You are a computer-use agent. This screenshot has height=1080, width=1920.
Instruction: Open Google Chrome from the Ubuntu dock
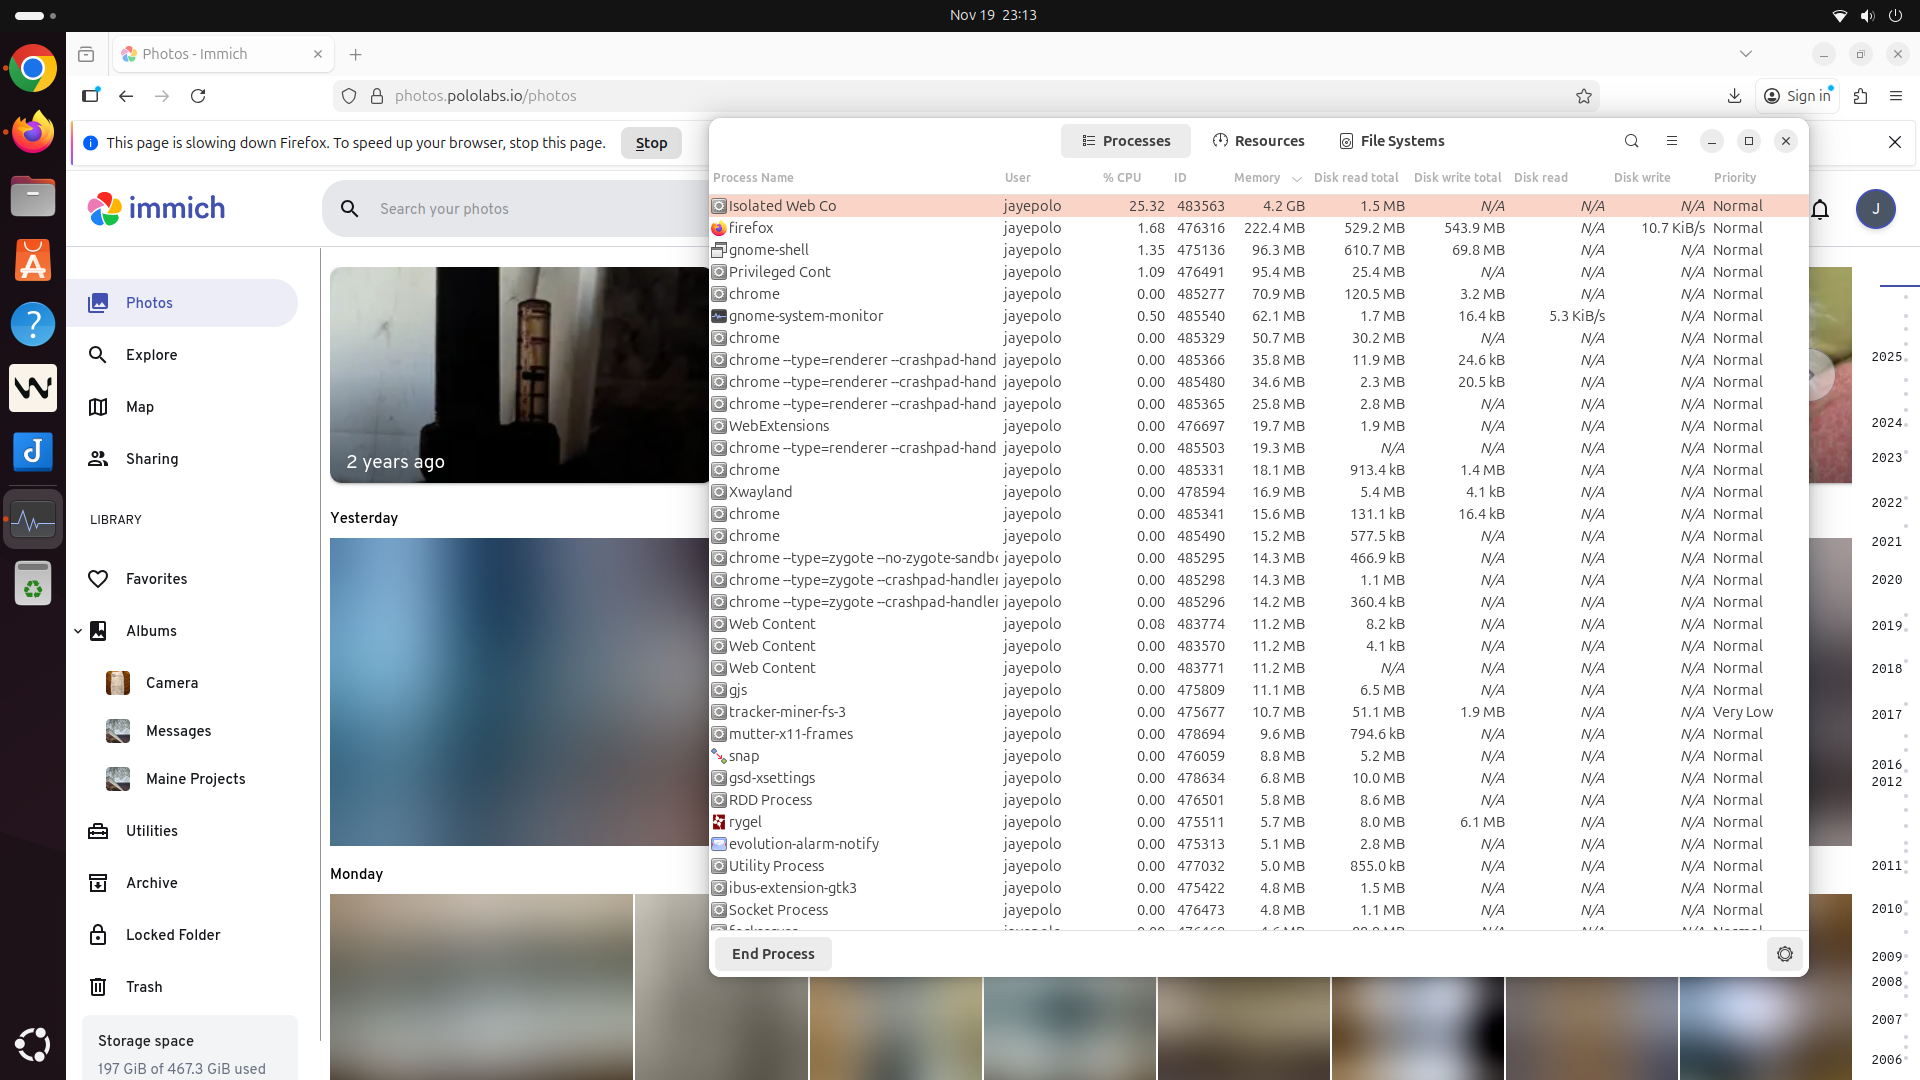tap(33, 69)
